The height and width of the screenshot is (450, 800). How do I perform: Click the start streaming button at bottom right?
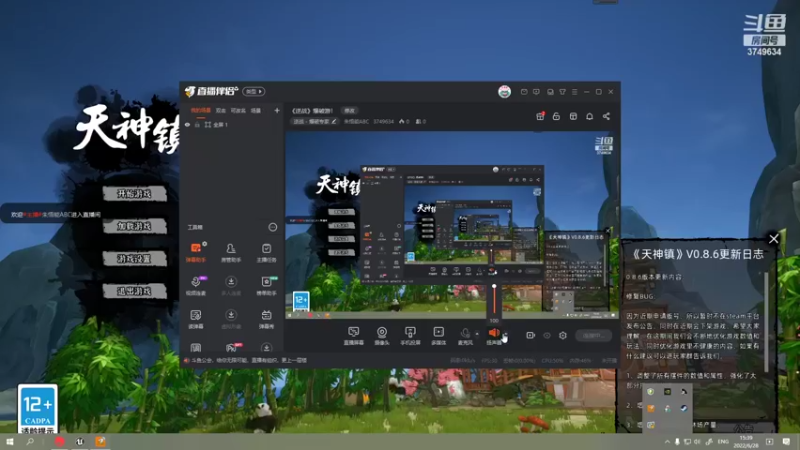594,335
